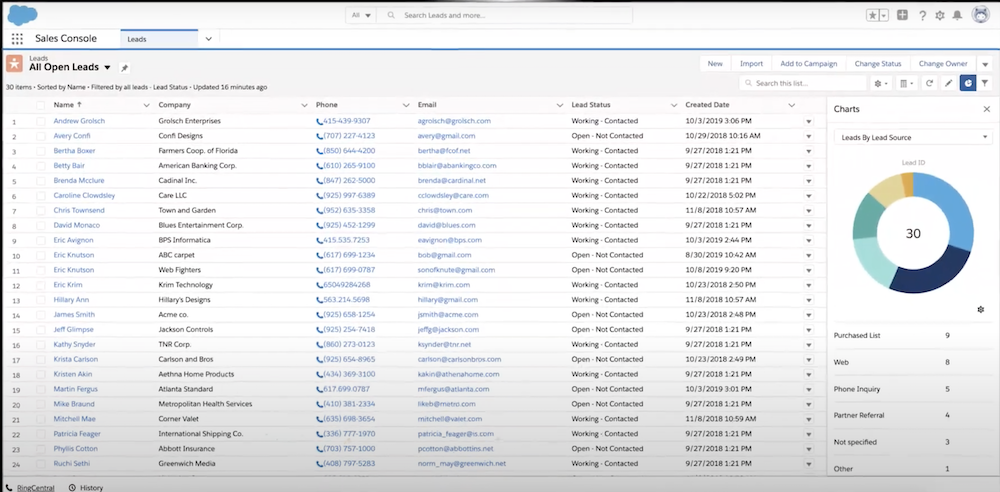Check the Kathy Snyder row checkbox
The width and height of the screenshot is (1000, 492).
[41, 345]
